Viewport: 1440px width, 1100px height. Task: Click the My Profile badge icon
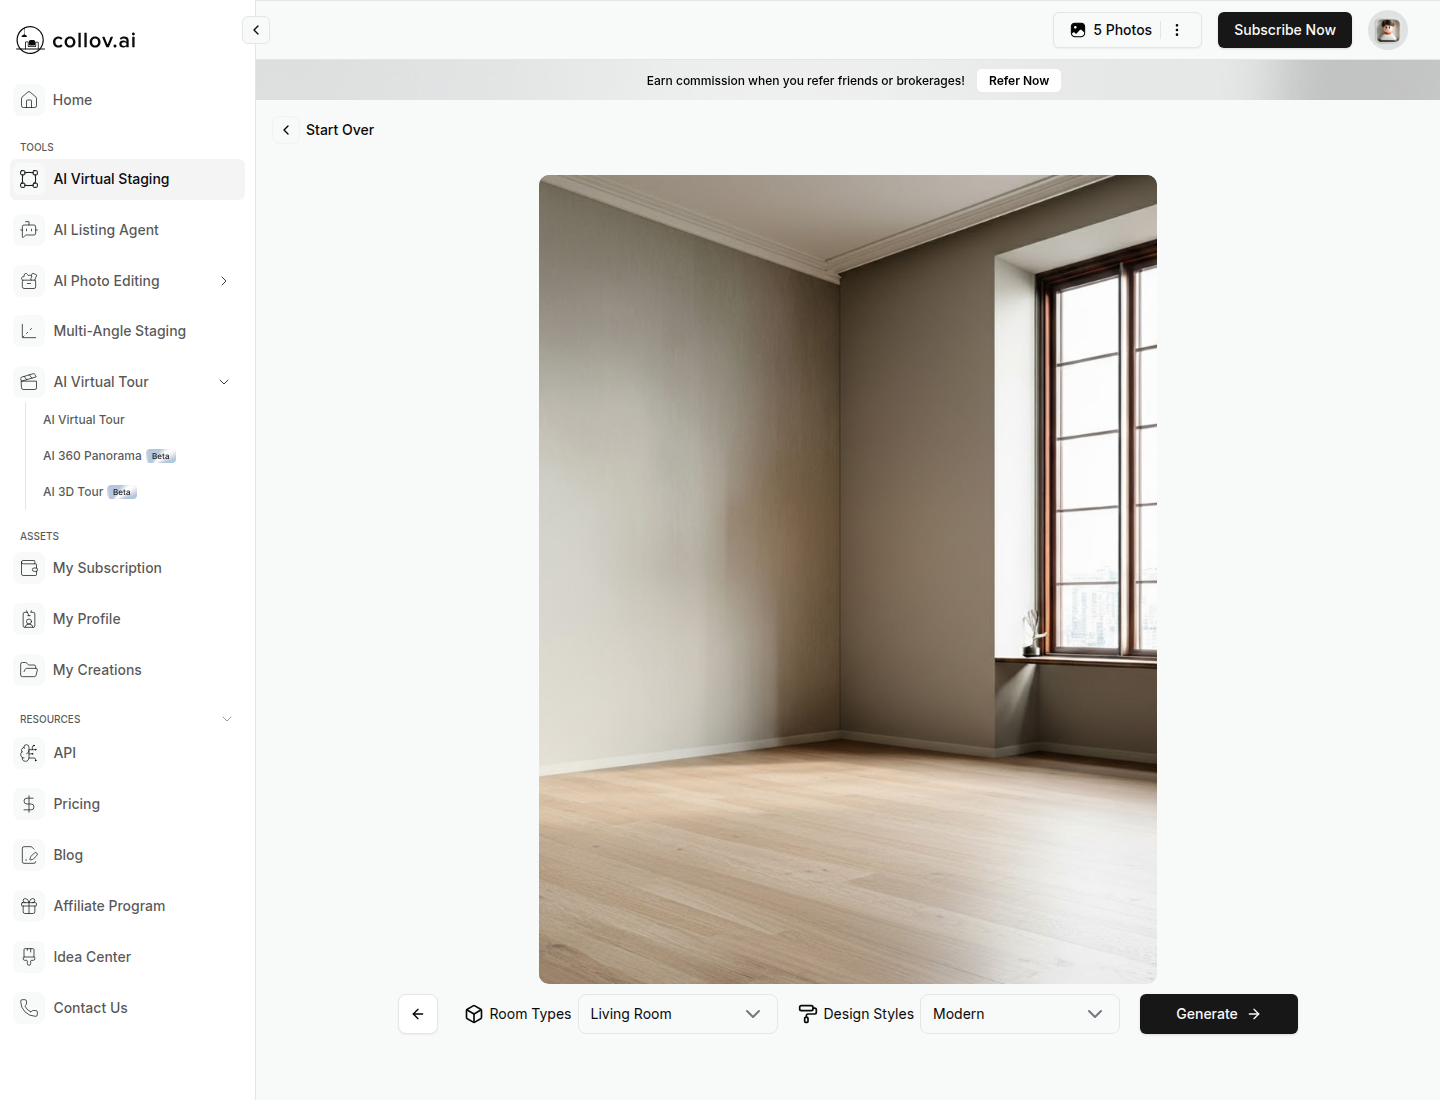pos(29,619)
